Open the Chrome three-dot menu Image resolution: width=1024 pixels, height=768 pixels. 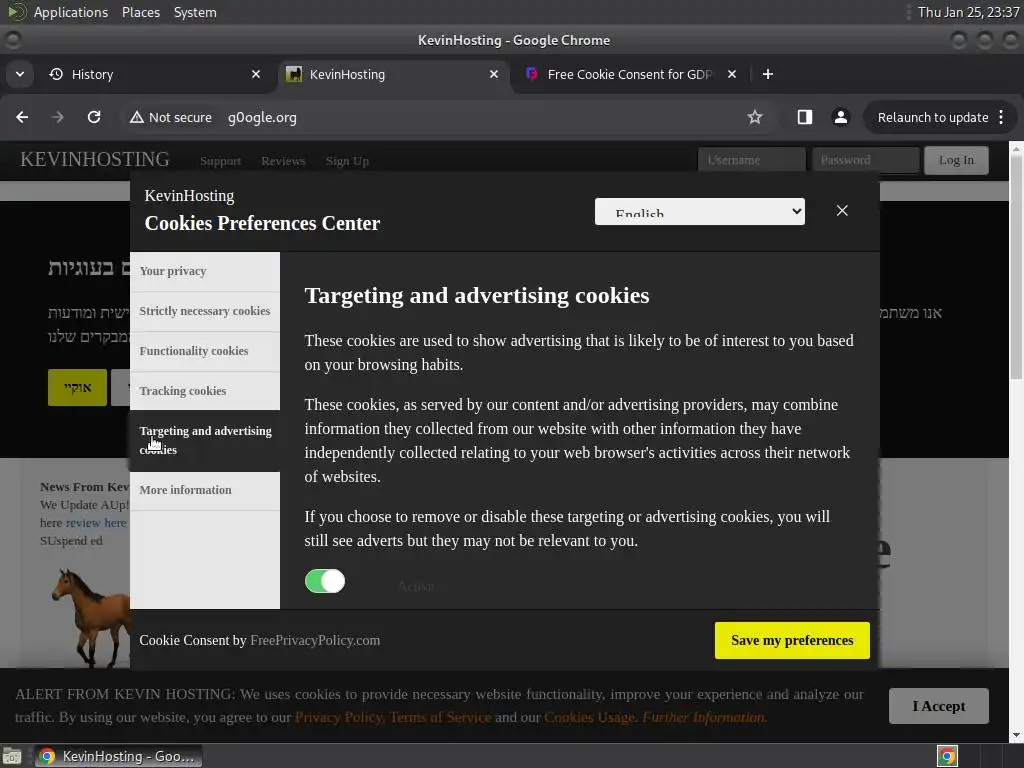1001,117
